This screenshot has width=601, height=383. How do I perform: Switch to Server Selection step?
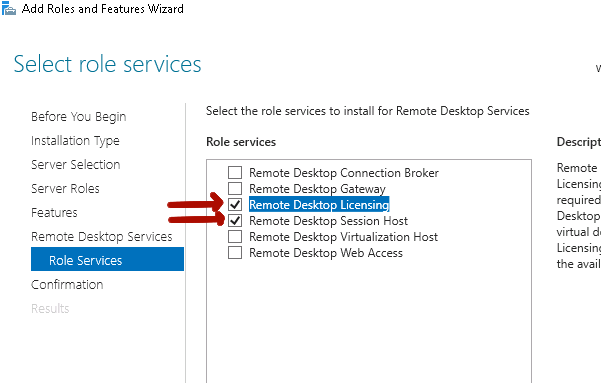pos(76,164)
